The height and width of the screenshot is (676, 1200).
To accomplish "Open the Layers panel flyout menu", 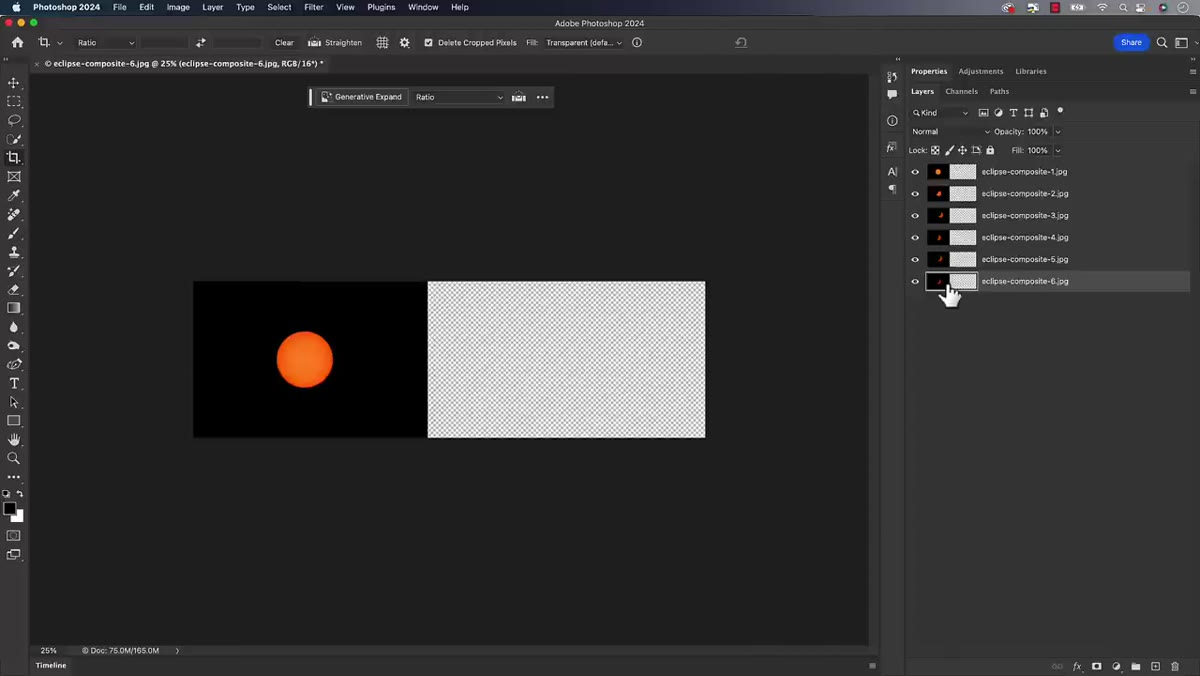I will pos(1192,92).
